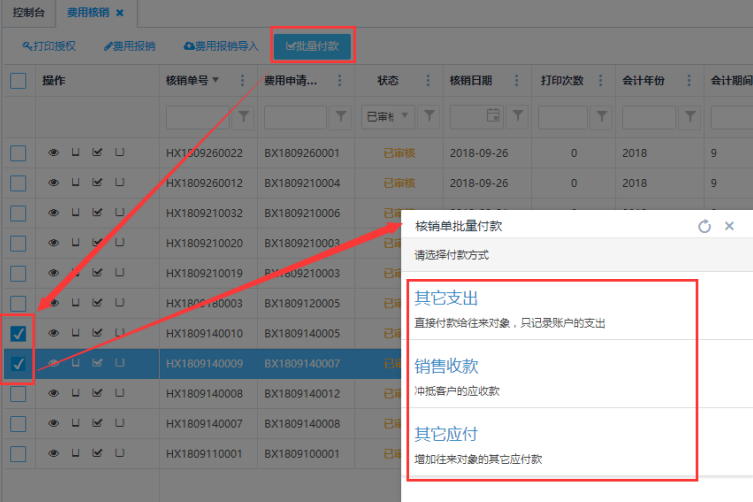View details of row HX1809260022 eye icon
The width and height of the screenshot is (753, 502).
tap(54, 153)
